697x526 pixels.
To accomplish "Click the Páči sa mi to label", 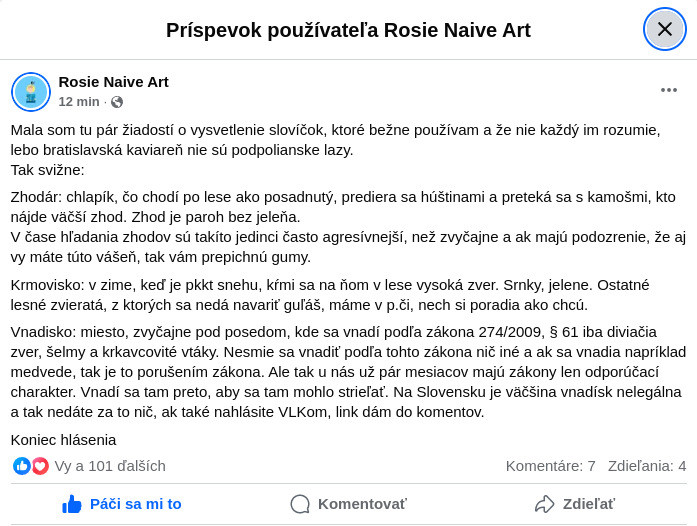I will click(136, 504).
